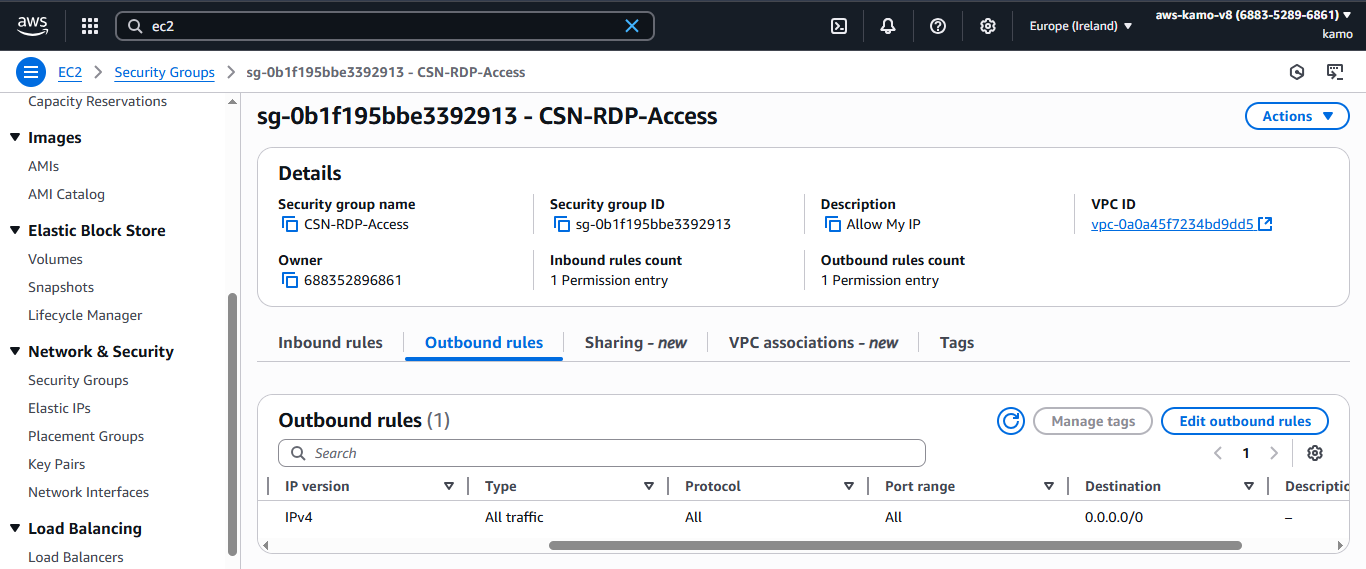Collapse the Network & Security section
Image resolution: width=1366 pixels, height=569 pixels.
[15, 352]
